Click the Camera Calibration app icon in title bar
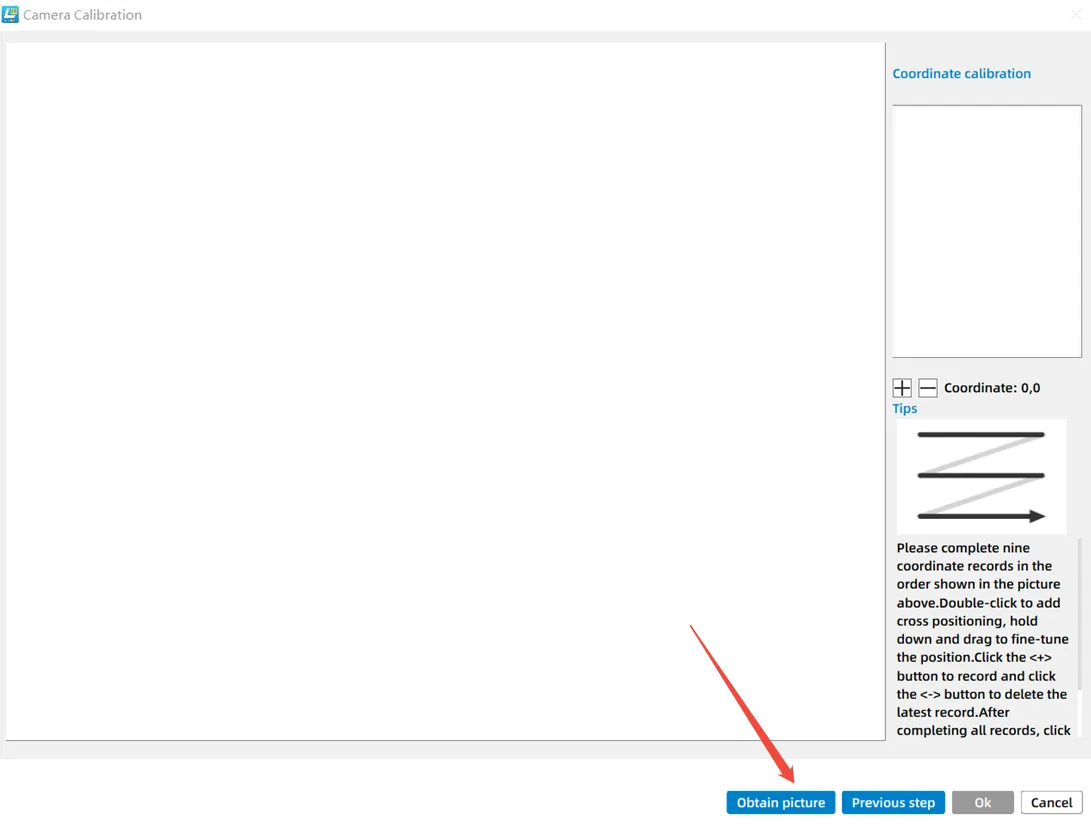1091x834 pixels. click(11, 15)
